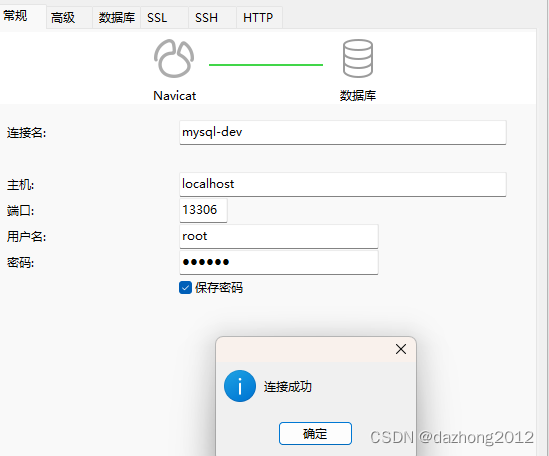Focus the 密码 password field

pyautogui.click(x=279, y=262)
